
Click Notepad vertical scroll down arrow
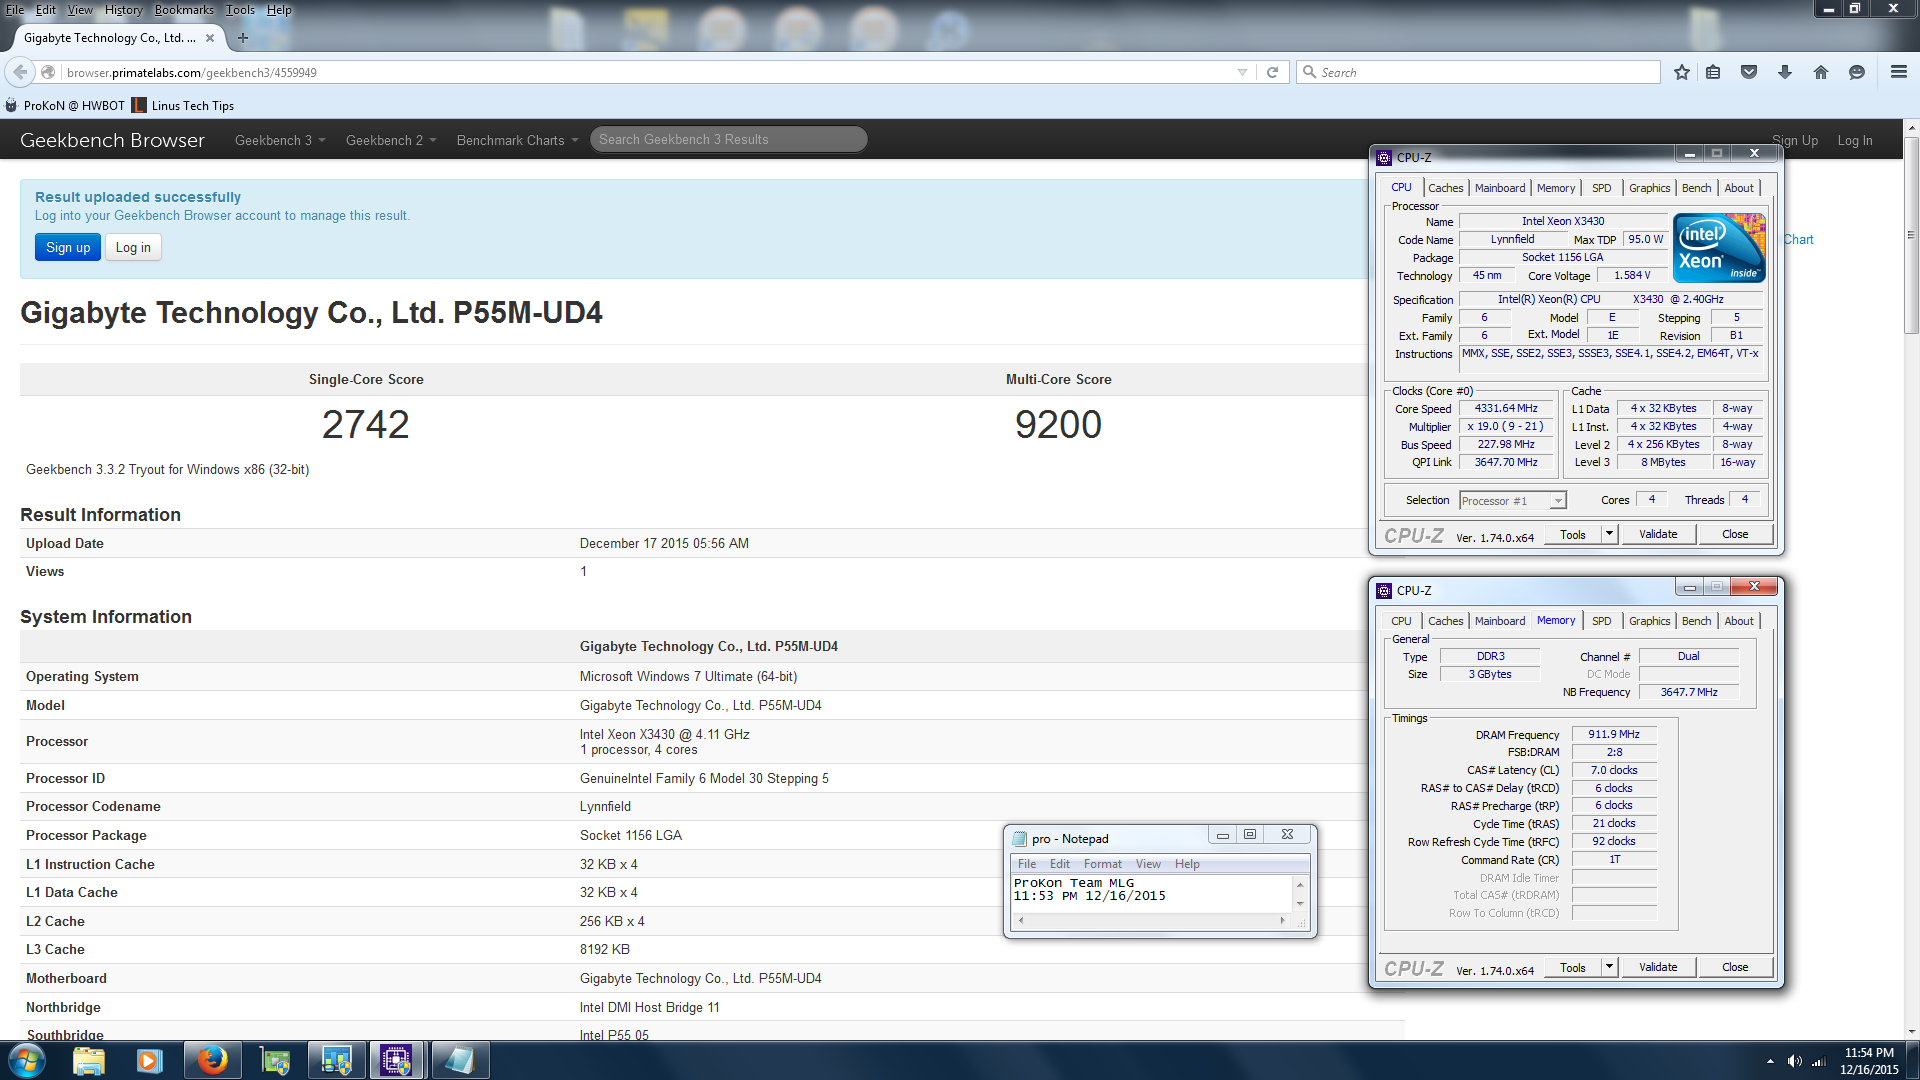click(x=1300, y=904)
